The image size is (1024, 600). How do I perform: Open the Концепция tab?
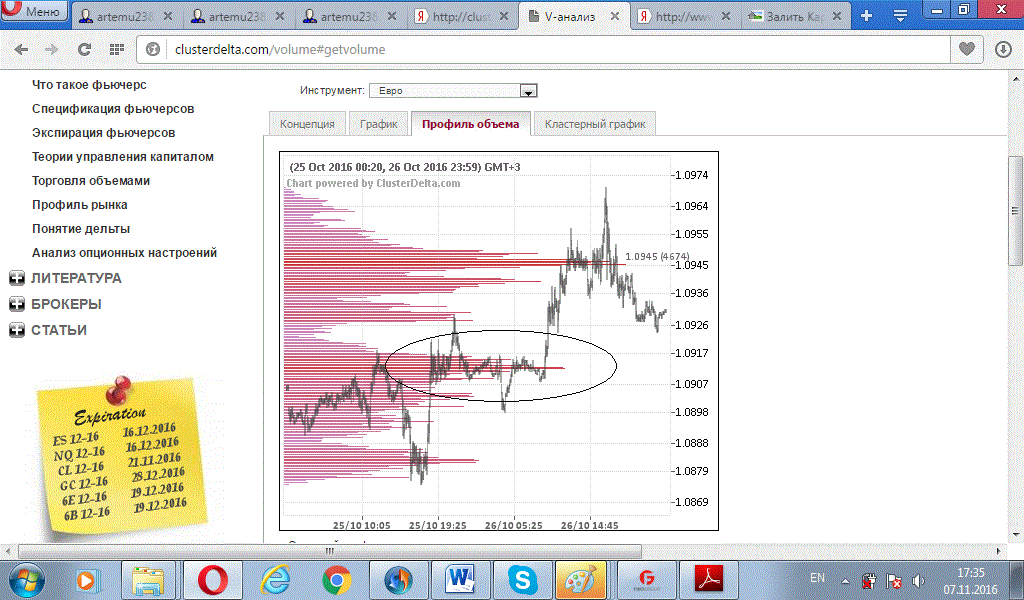coord(307,124)
